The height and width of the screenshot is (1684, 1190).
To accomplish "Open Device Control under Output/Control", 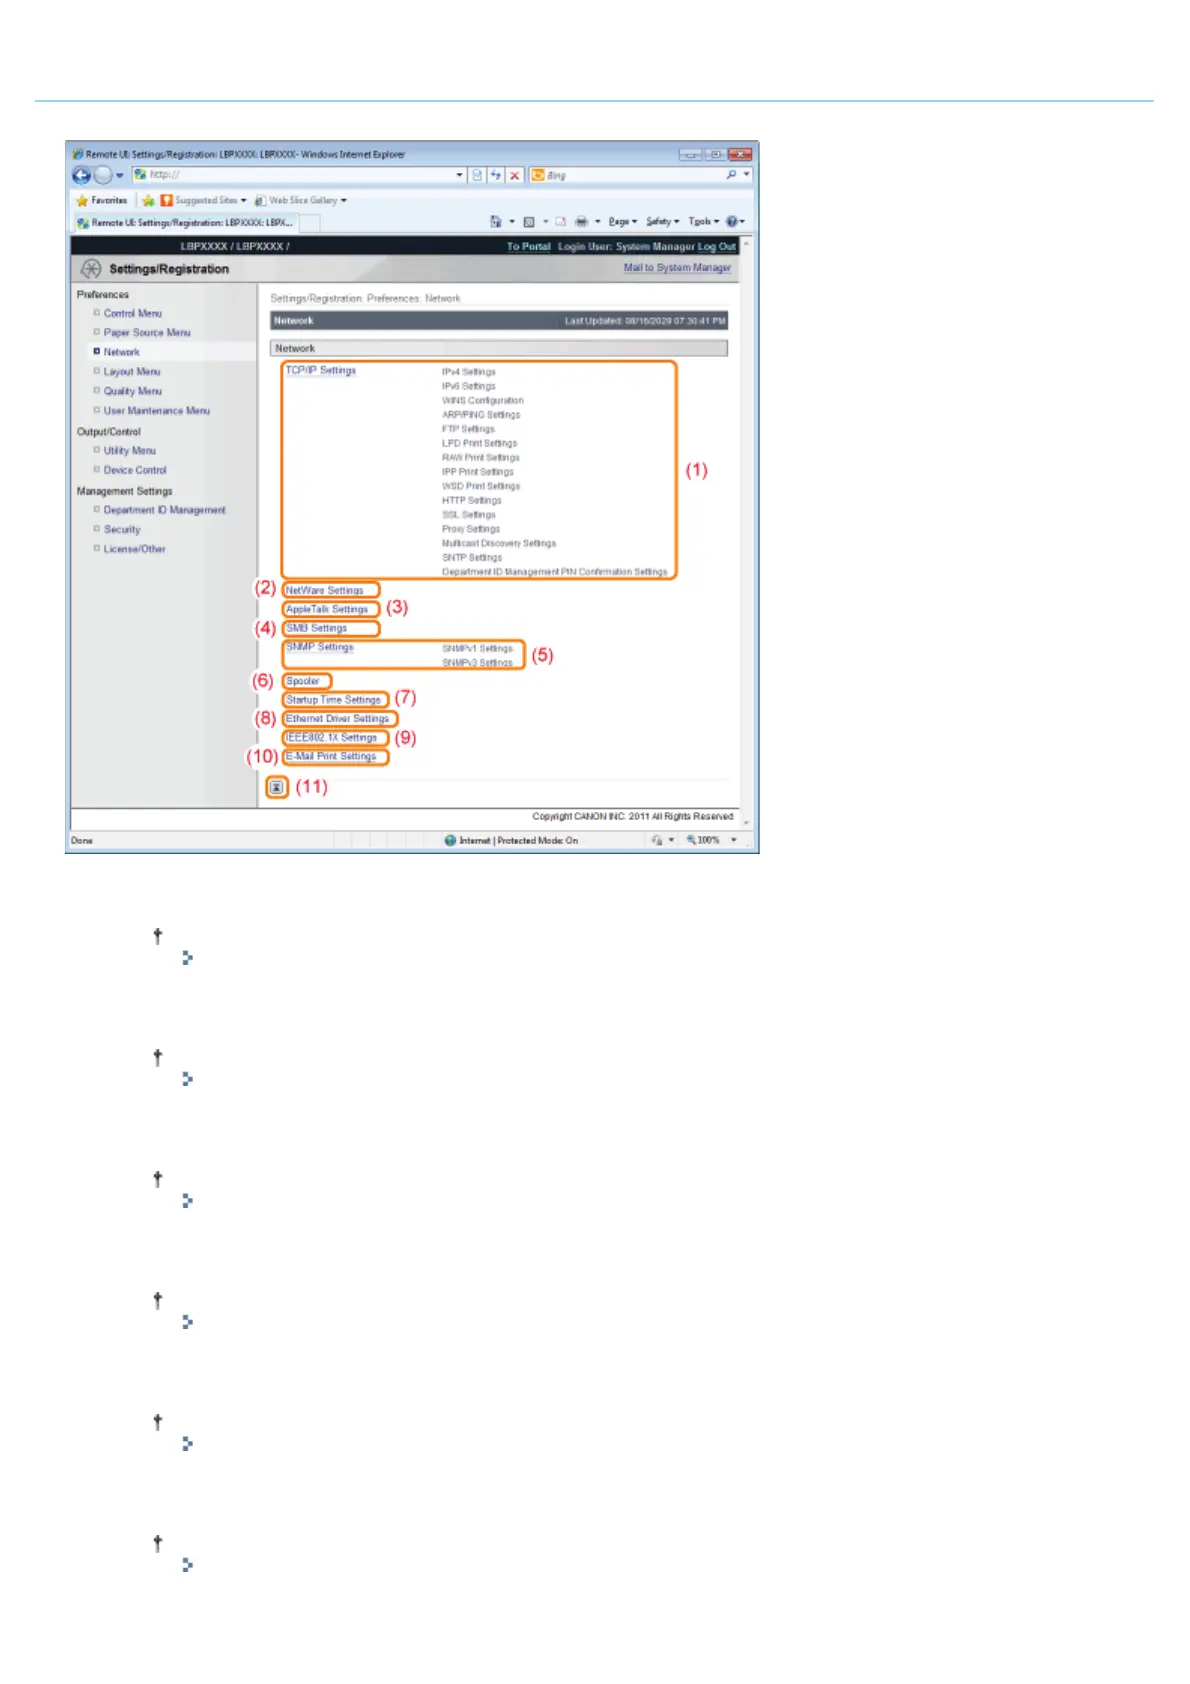I will pyautogui.click(x=135, y=470).
